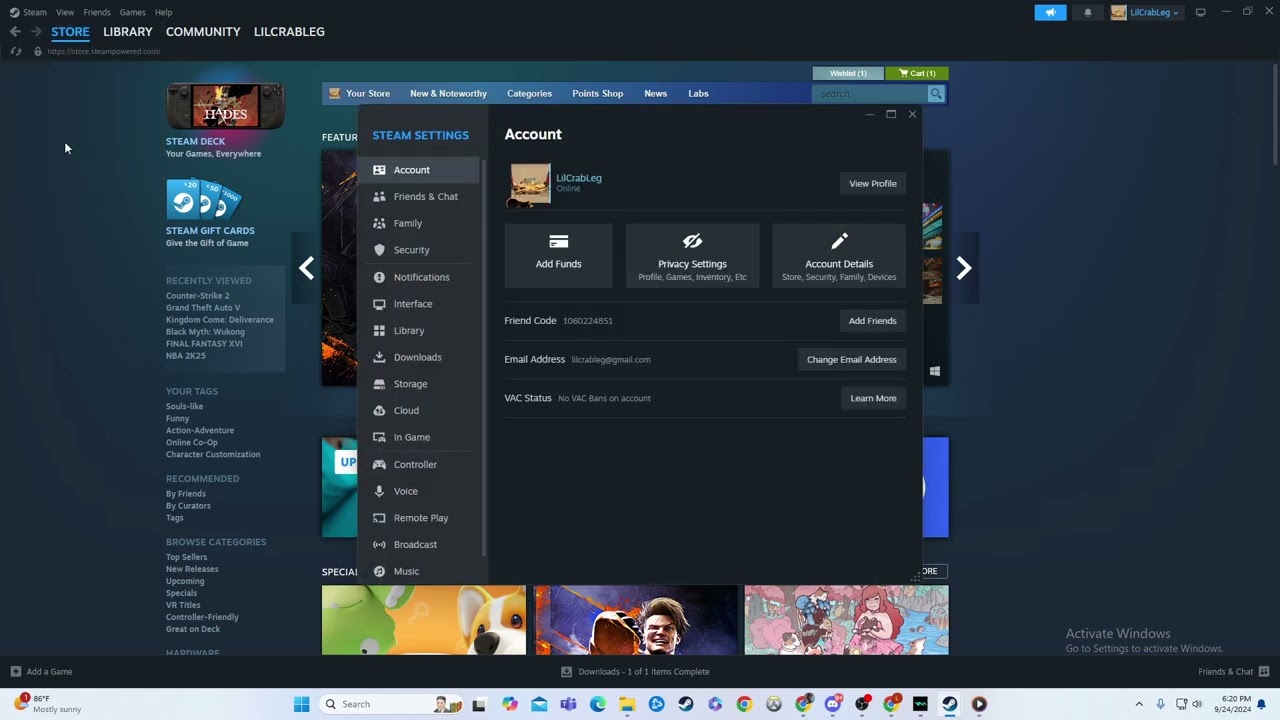Open Steam announcements via the megaphone icon
The height and width of the screenshot is (720, 1280).
1050,12
